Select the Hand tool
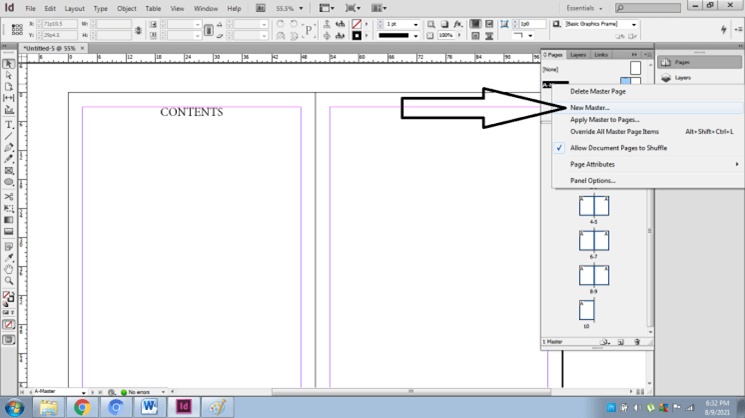 point(9,269)
